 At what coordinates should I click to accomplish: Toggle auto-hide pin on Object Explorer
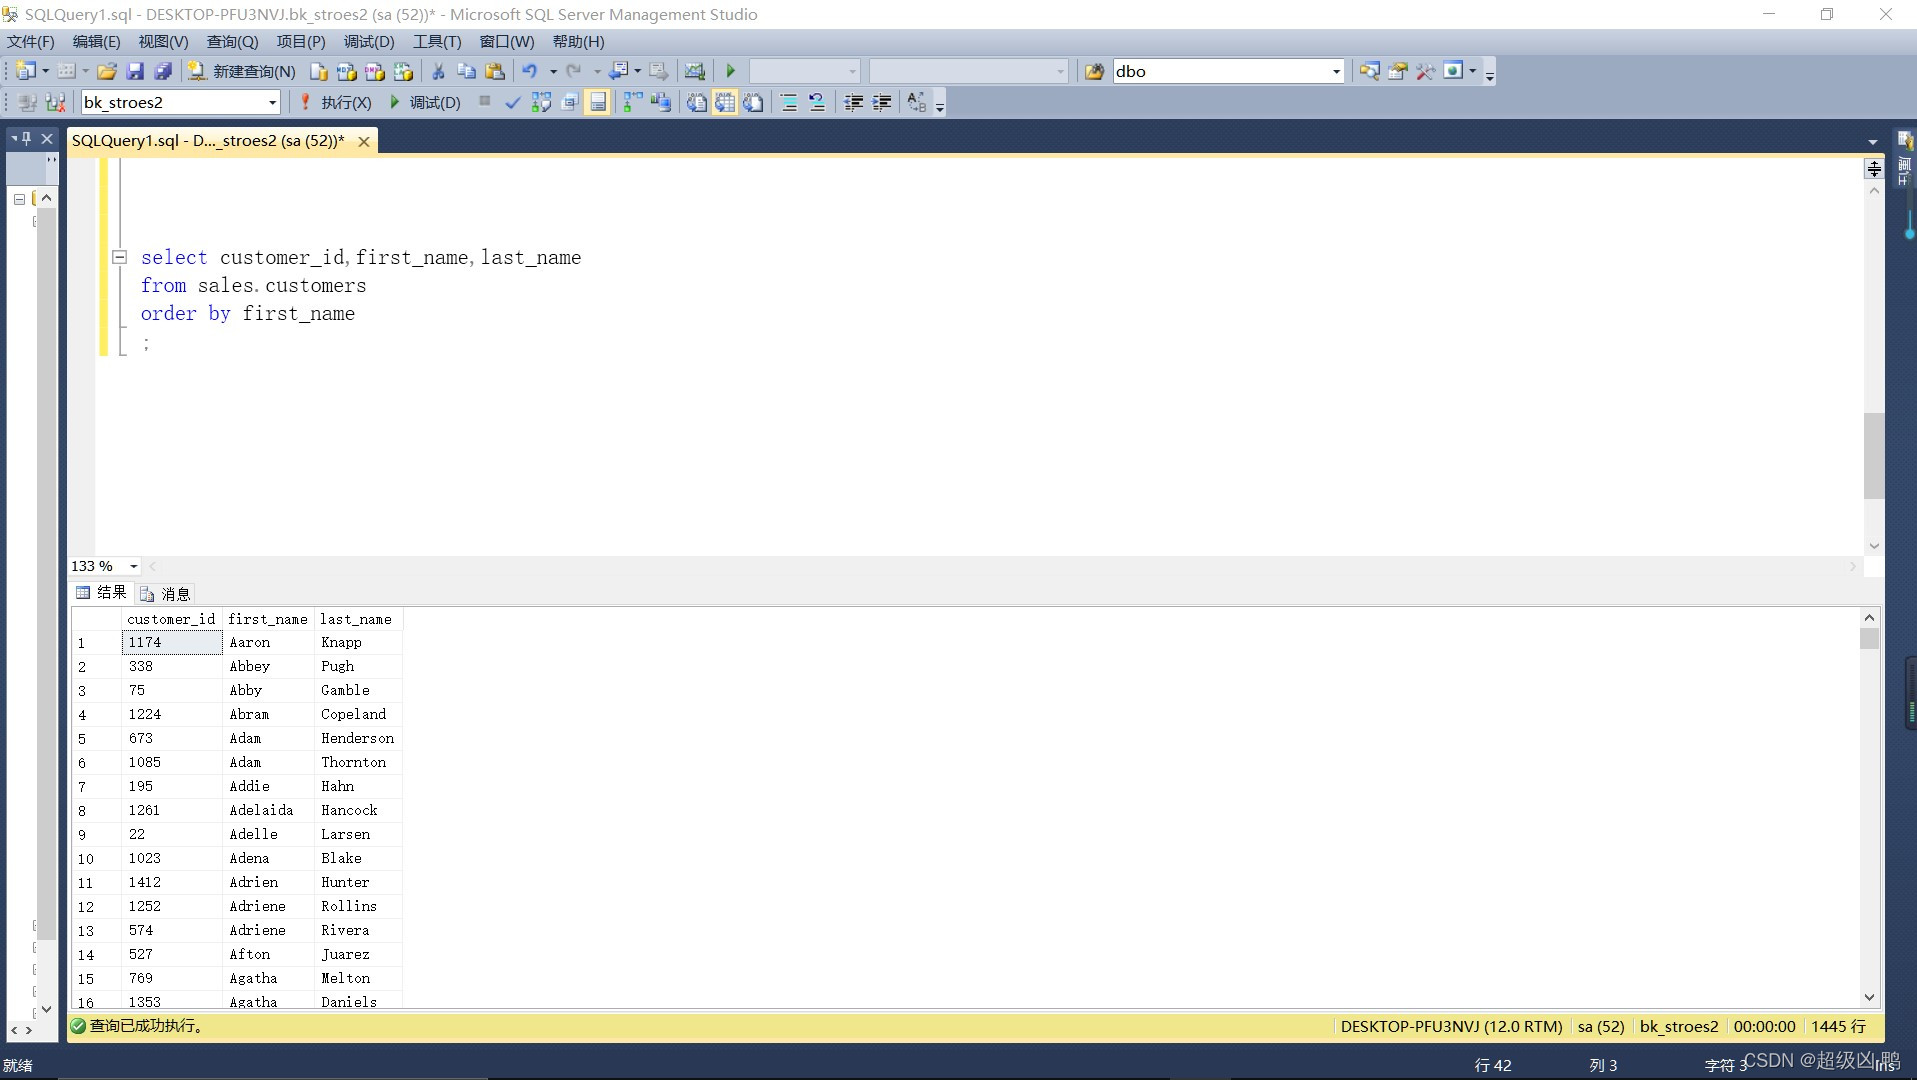point(27,138)
